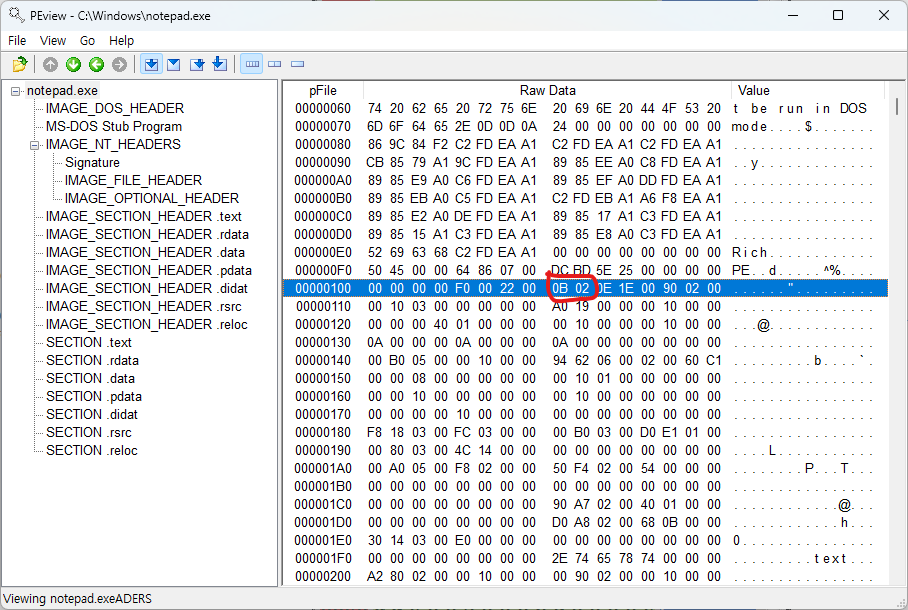Select row with offset 00000060
908x610 pixels.
coord(585,108)
